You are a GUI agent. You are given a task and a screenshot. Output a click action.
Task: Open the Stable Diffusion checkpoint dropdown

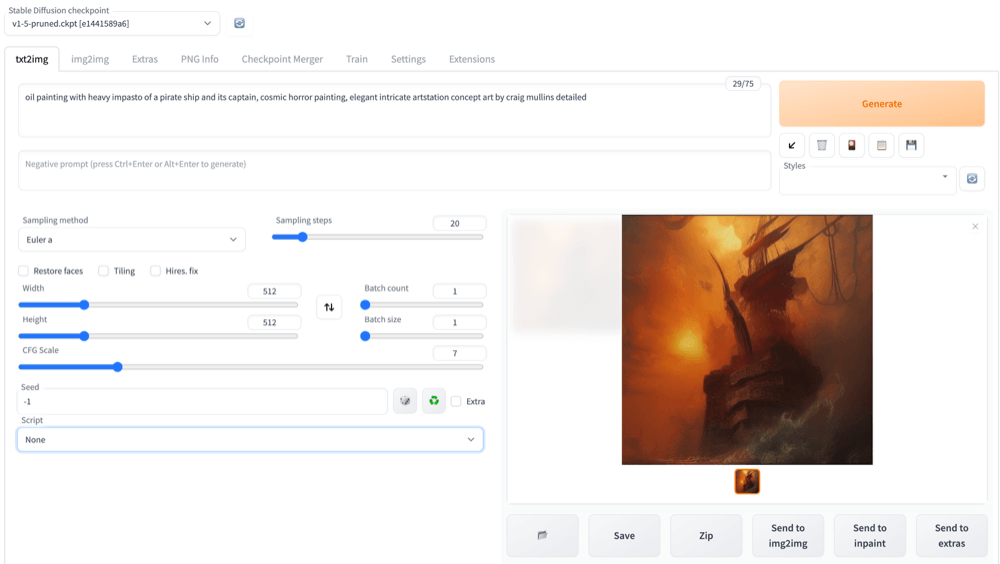(112, 24)
